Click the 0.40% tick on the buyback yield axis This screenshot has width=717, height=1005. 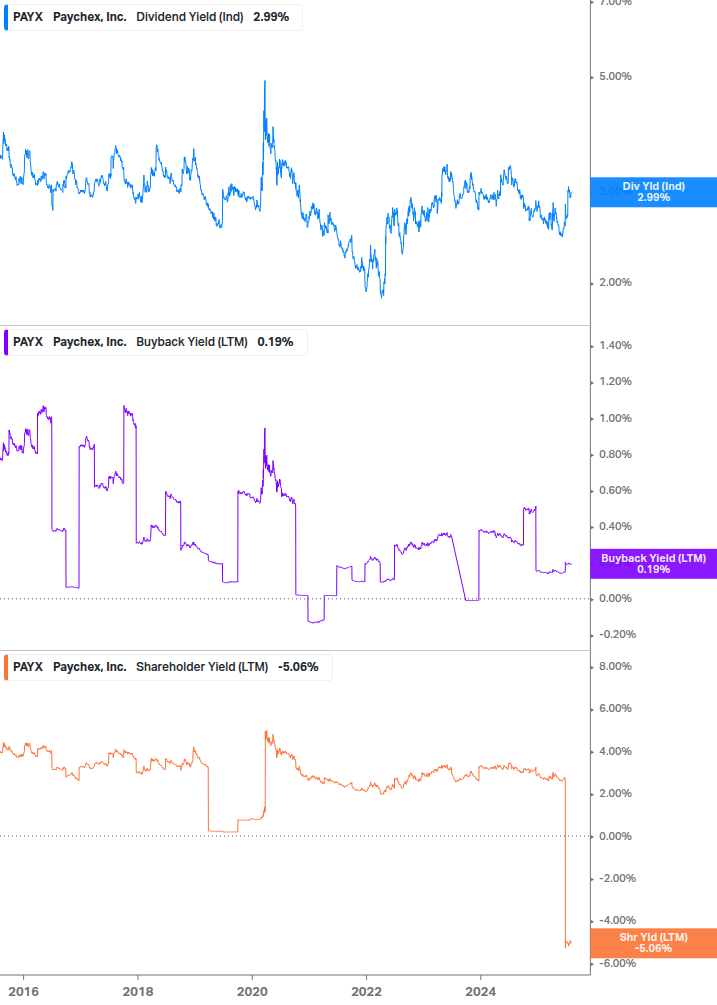click(x=615, y=526)
